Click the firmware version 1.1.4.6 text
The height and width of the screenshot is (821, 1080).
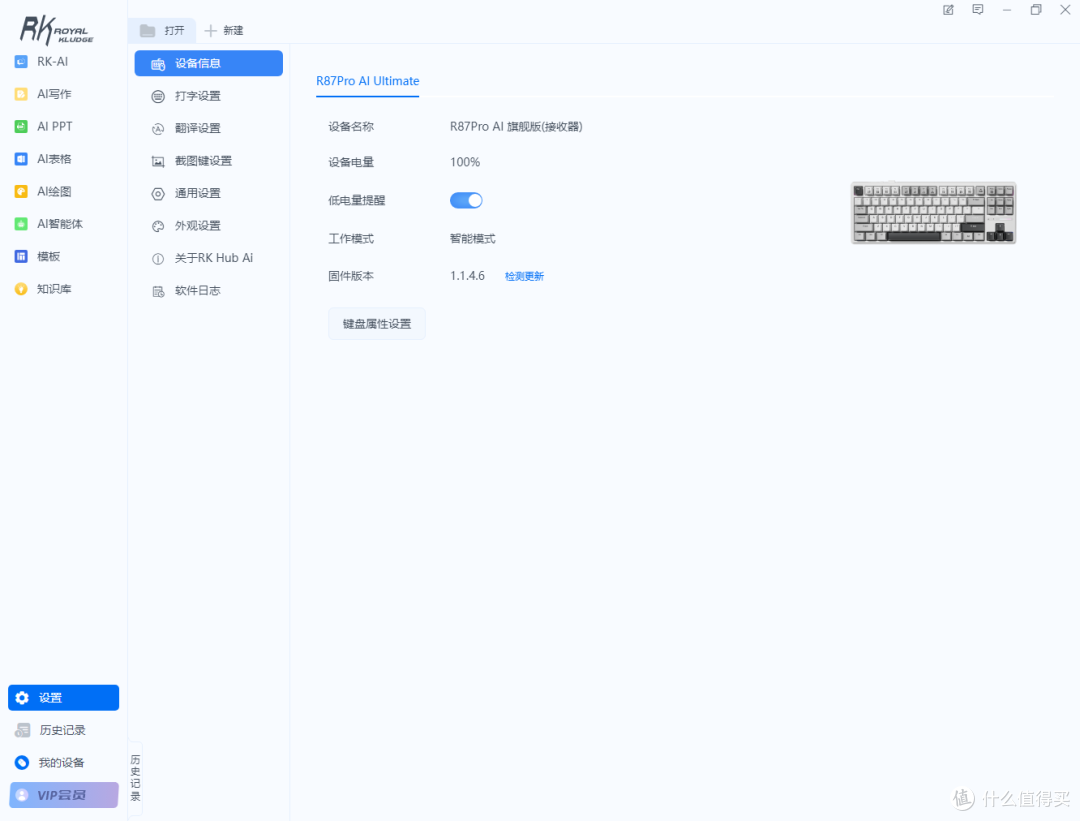point(468,276)
